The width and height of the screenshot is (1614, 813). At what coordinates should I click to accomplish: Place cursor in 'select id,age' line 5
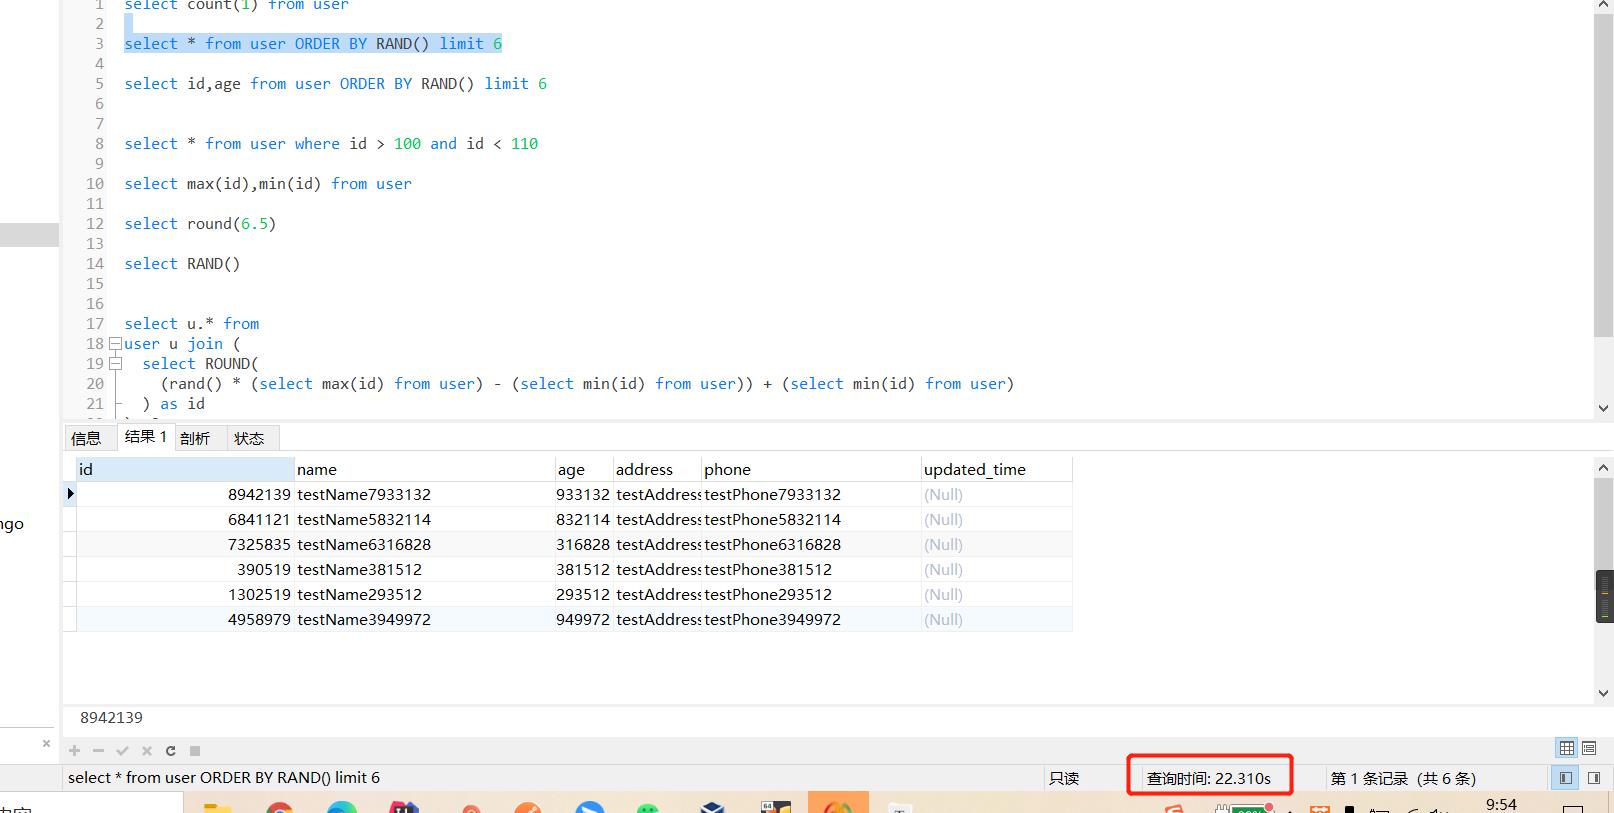[335, 83]
